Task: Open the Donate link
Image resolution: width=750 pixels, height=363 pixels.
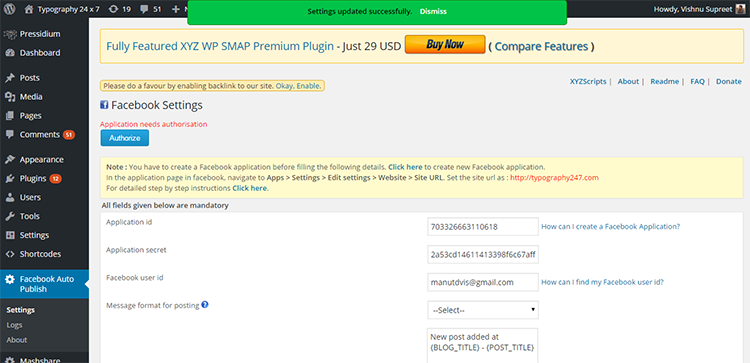Action: click(728, 82)
